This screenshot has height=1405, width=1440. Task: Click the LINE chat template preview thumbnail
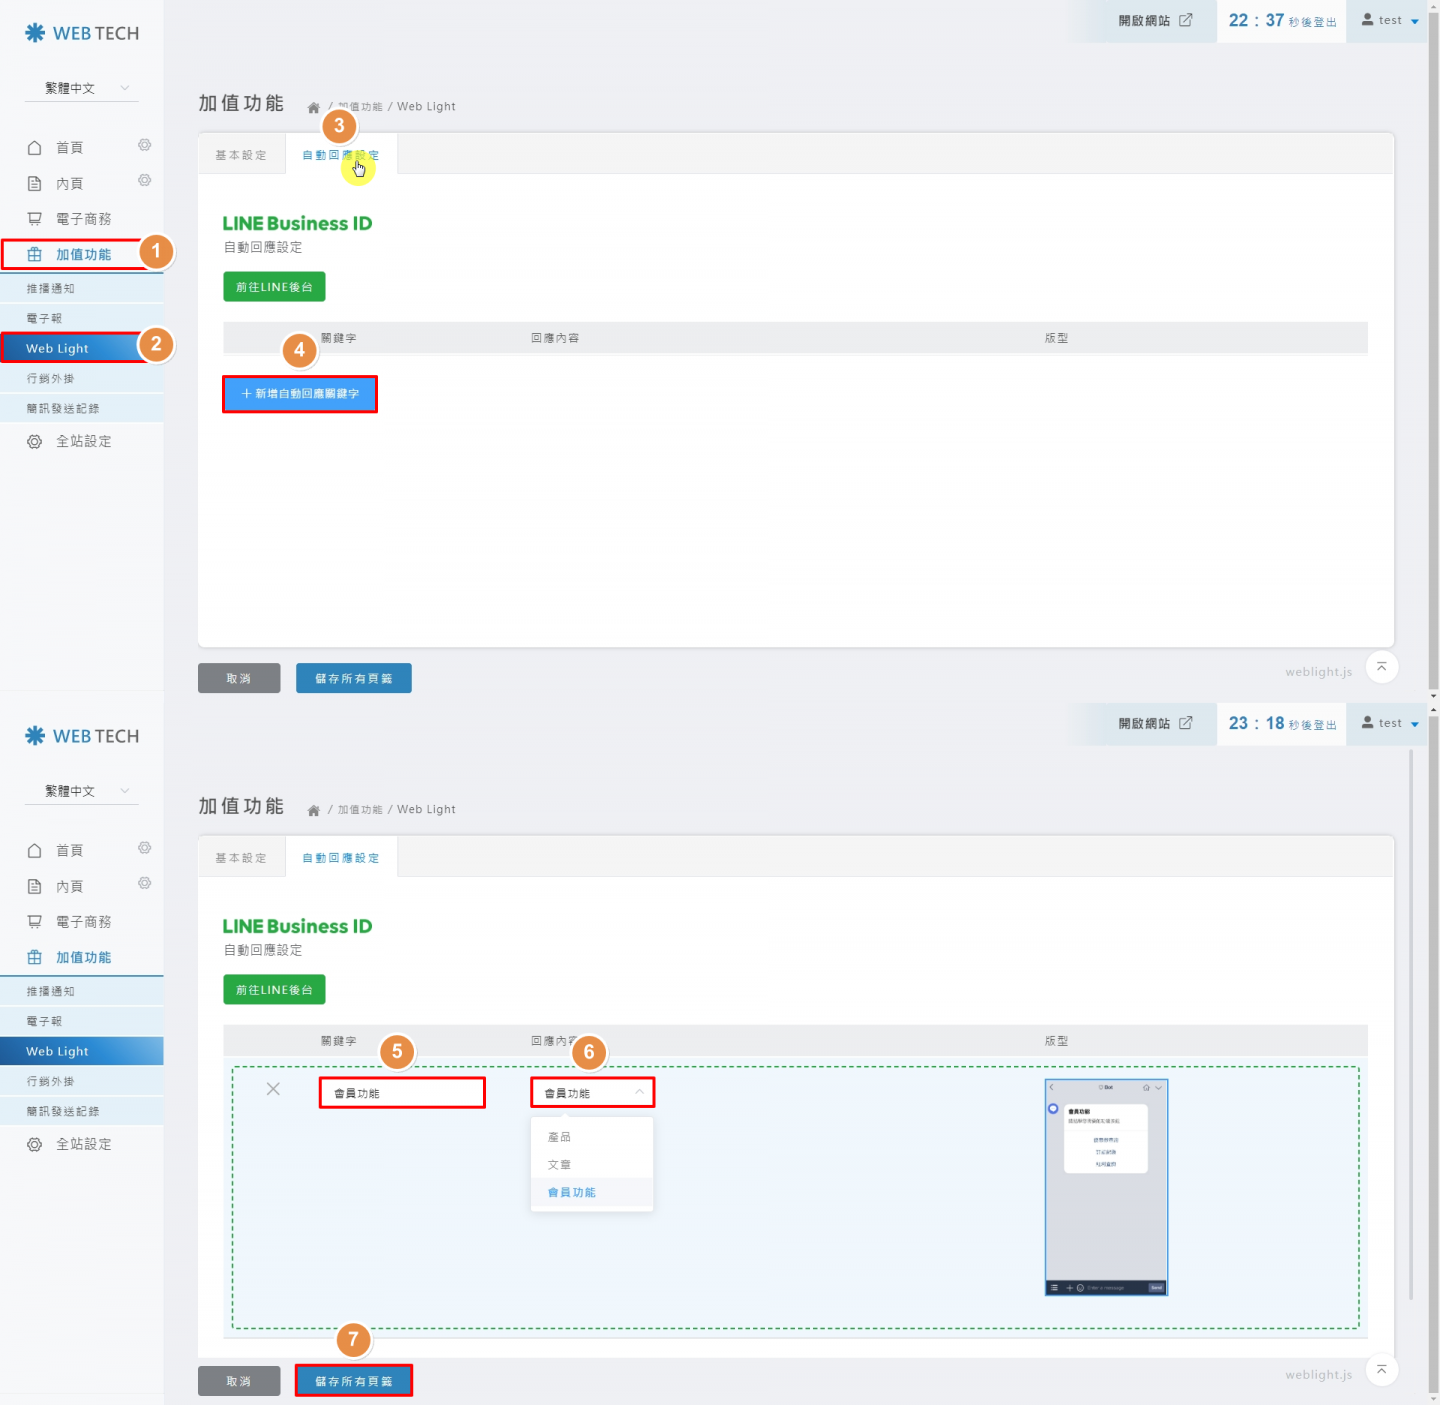1106,1187
